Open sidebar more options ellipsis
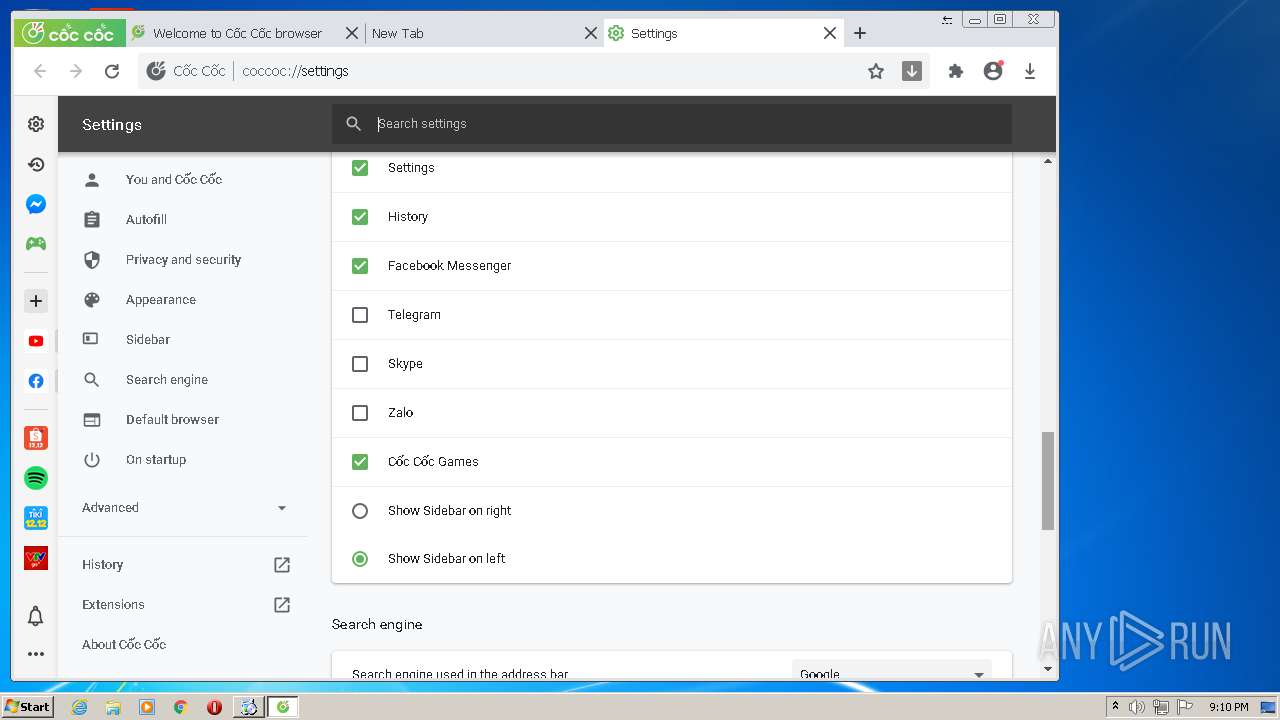Screen dimensions: 1280x720 [x=36, y=654]
